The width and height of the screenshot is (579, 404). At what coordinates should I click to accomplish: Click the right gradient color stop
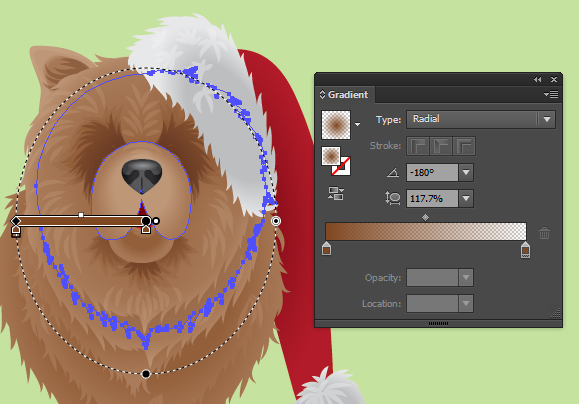525,250
